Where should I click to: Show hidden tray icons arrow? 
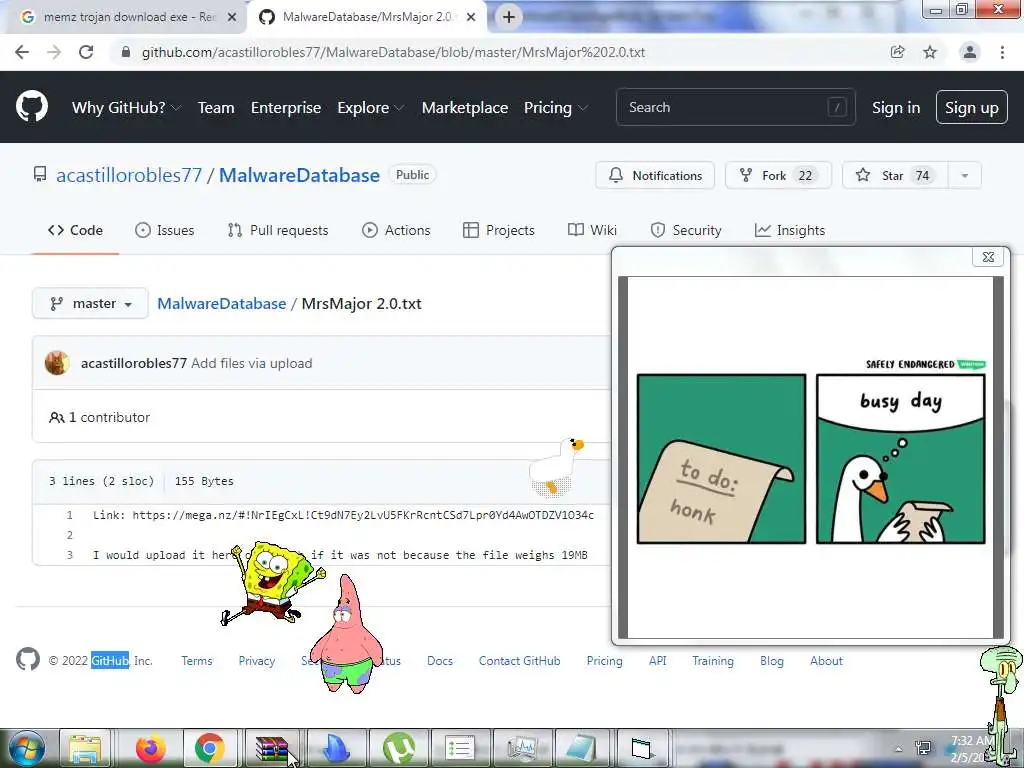[899, 750]
